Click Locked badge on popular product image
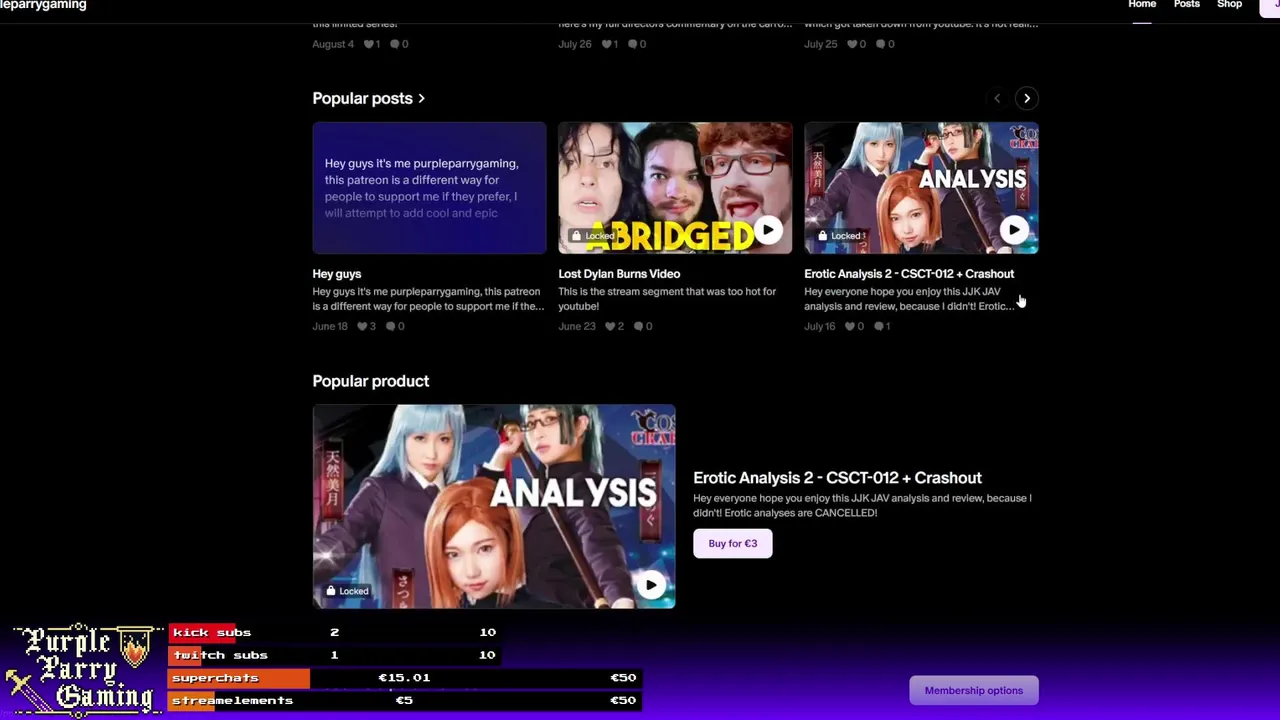 [x=347, y=591]
